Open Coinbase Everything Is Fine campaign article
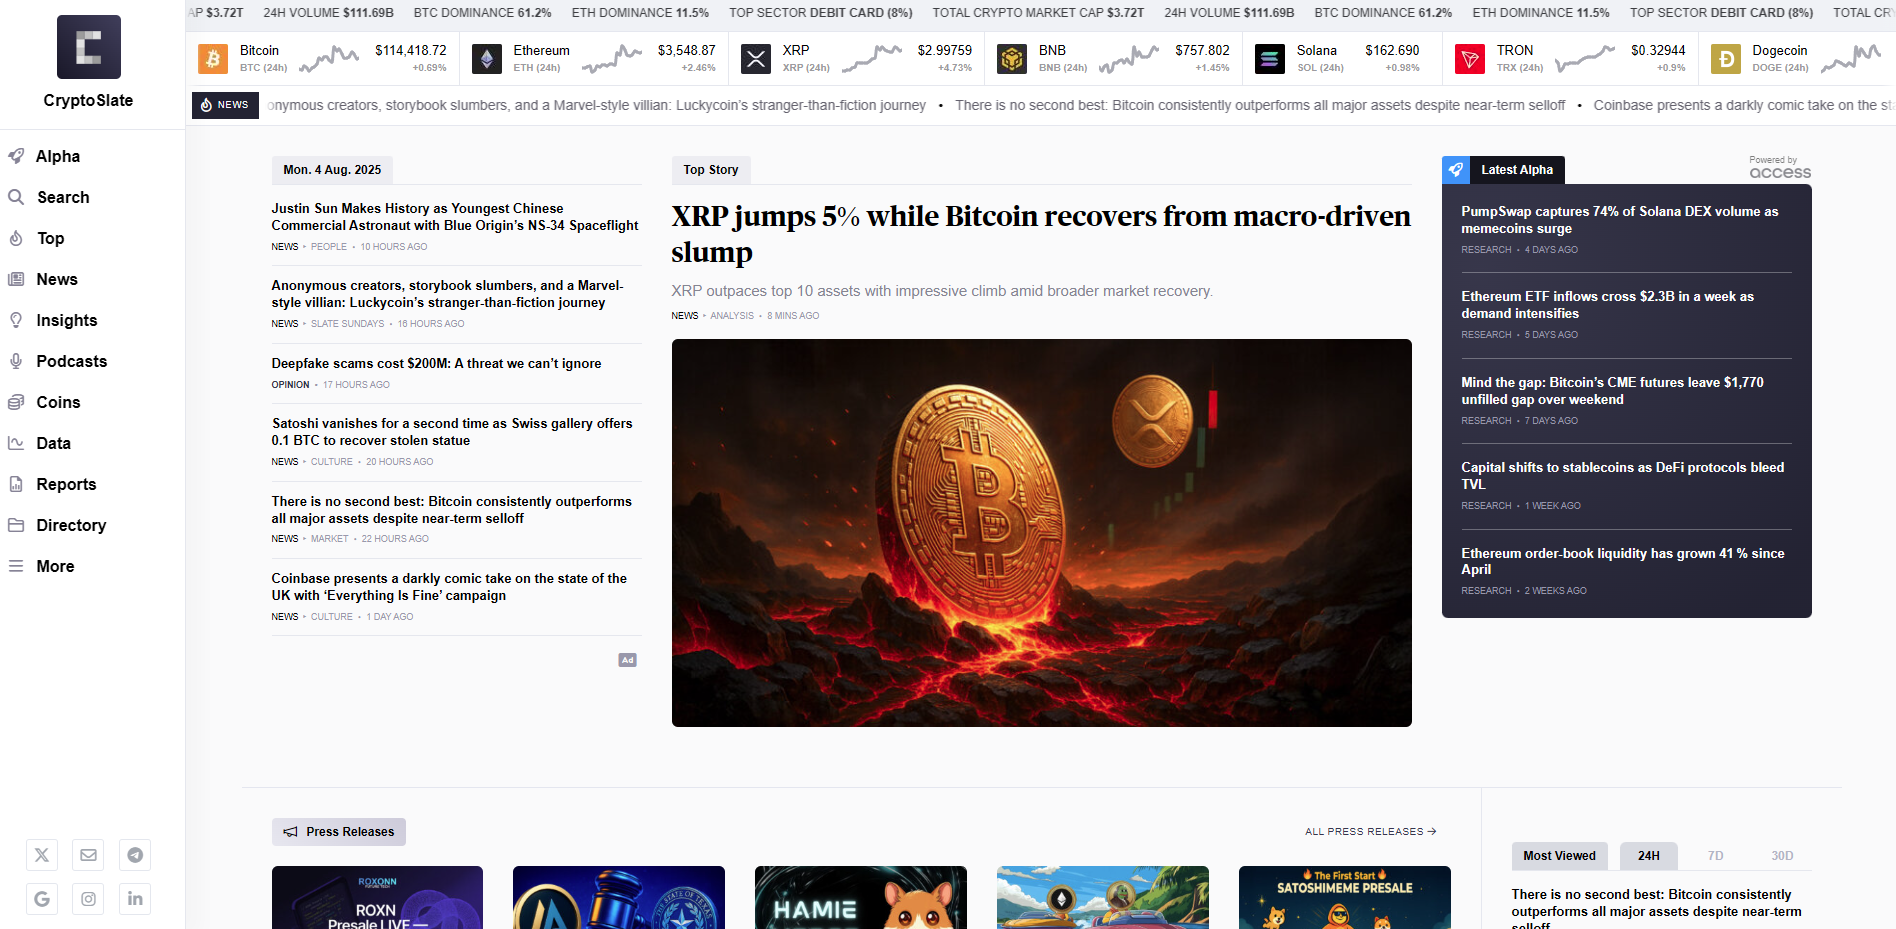This screenshot has height=929, width=1896. click(x=449, y=587)
